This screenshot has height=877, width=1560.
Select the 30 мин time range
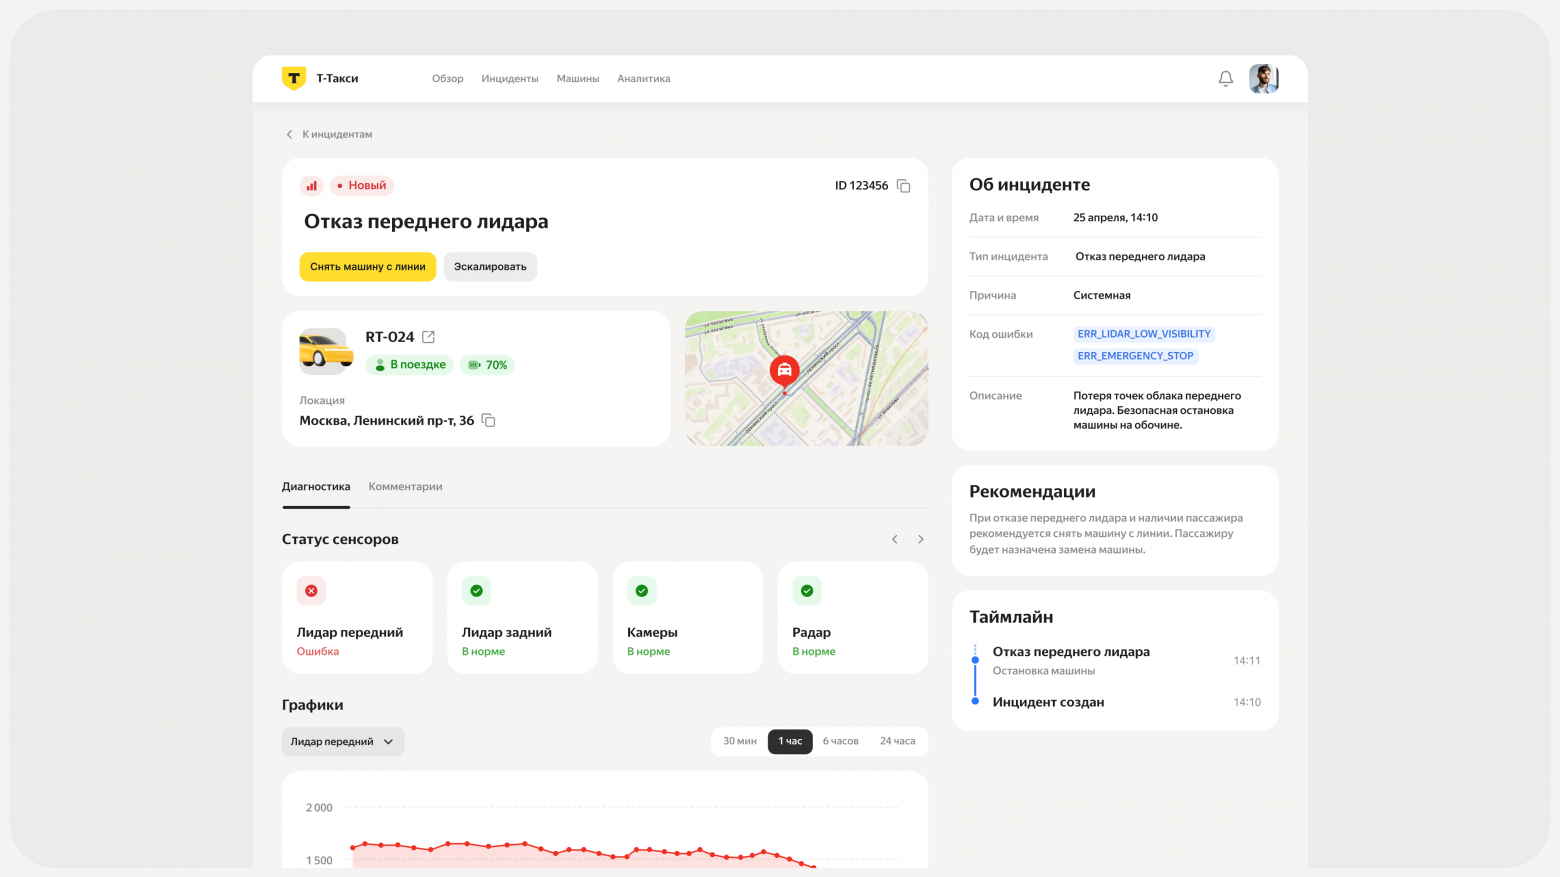[740, 741]
